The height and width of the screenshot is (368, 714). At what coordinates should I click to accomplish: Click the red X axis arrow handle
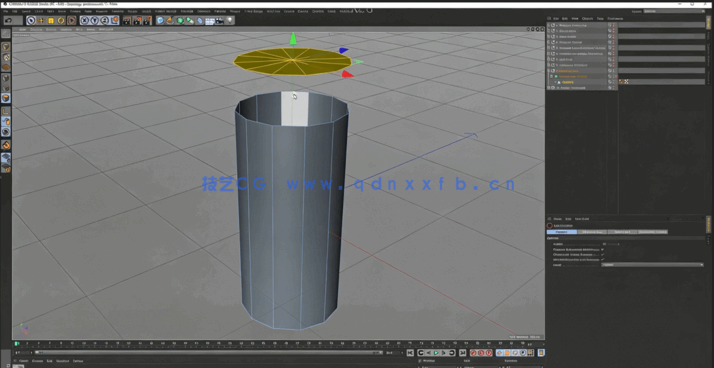tap(347, 74)
